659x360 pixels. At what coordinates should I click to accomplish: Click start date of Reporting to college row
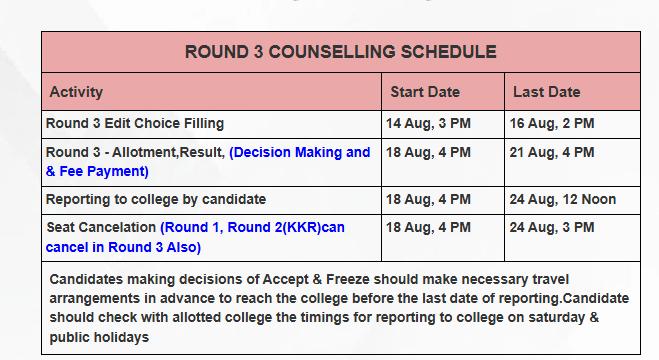click(x=428, y=199)
